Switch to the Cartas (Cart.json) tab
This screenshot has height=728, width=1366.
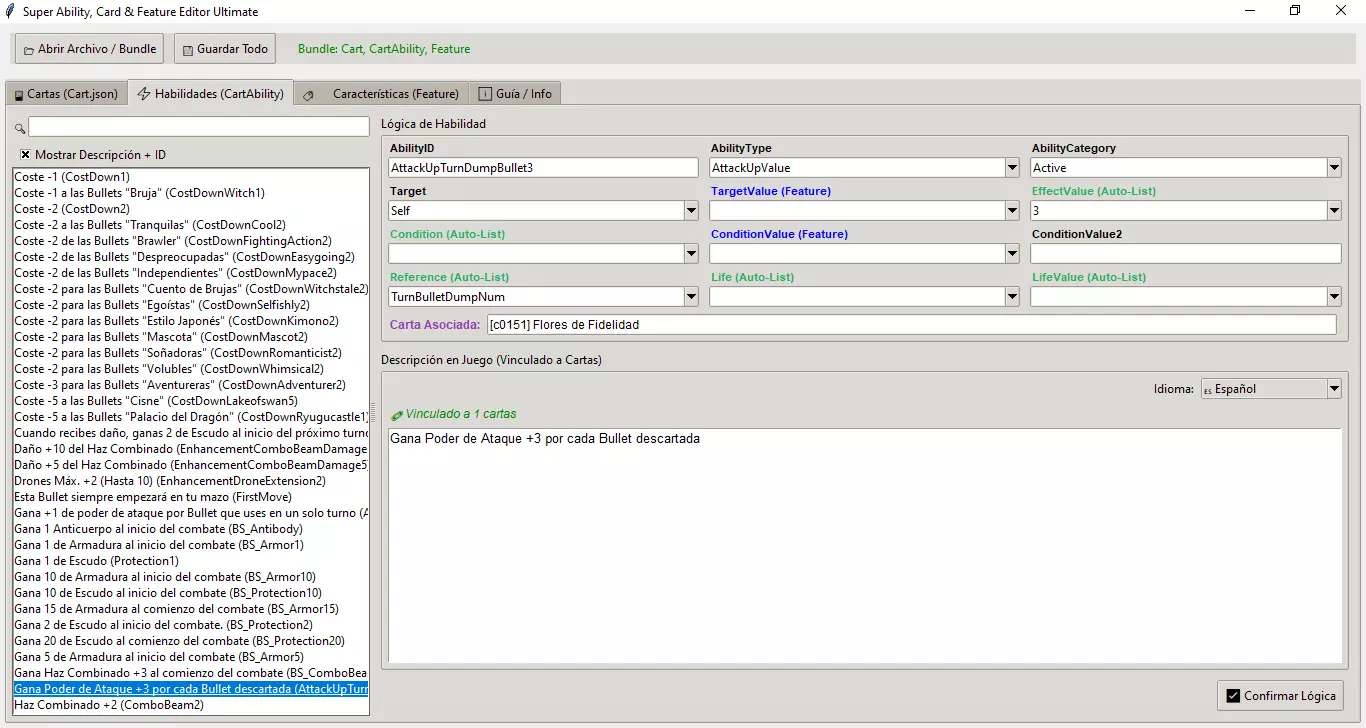click(65, 94)
